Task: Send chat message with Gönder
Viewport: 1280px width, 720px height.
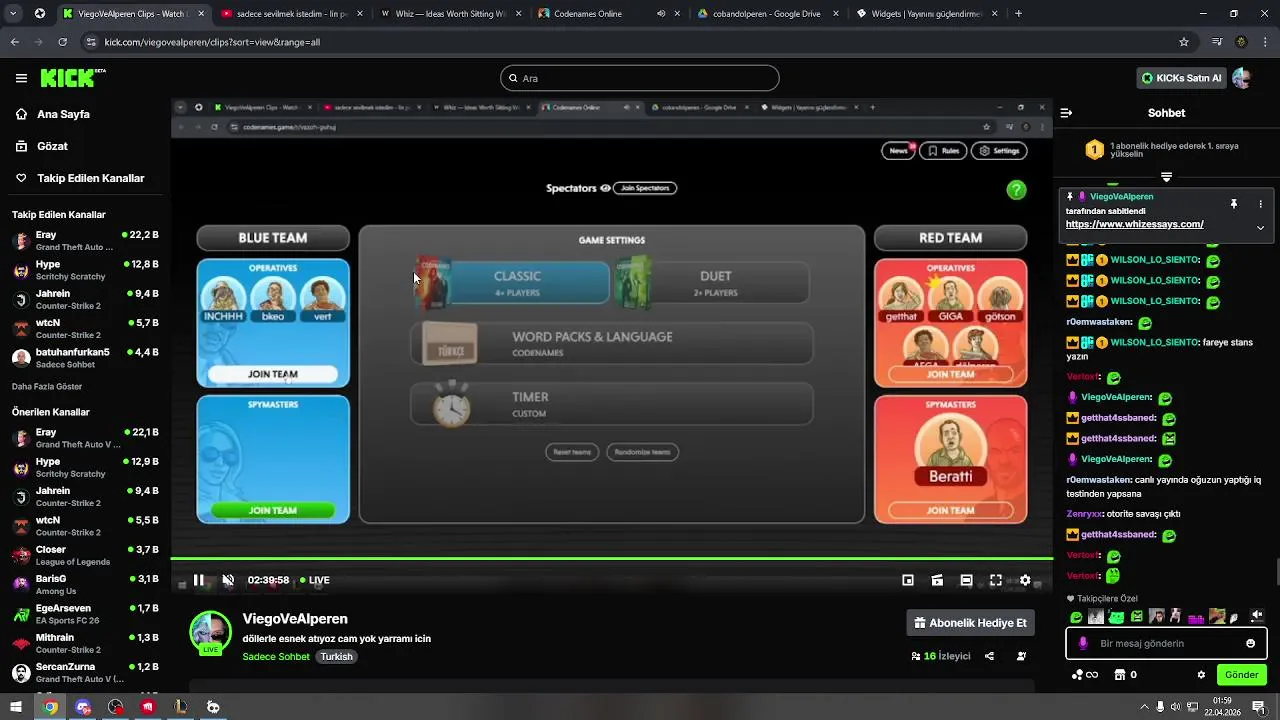Action: [1241, 675]
